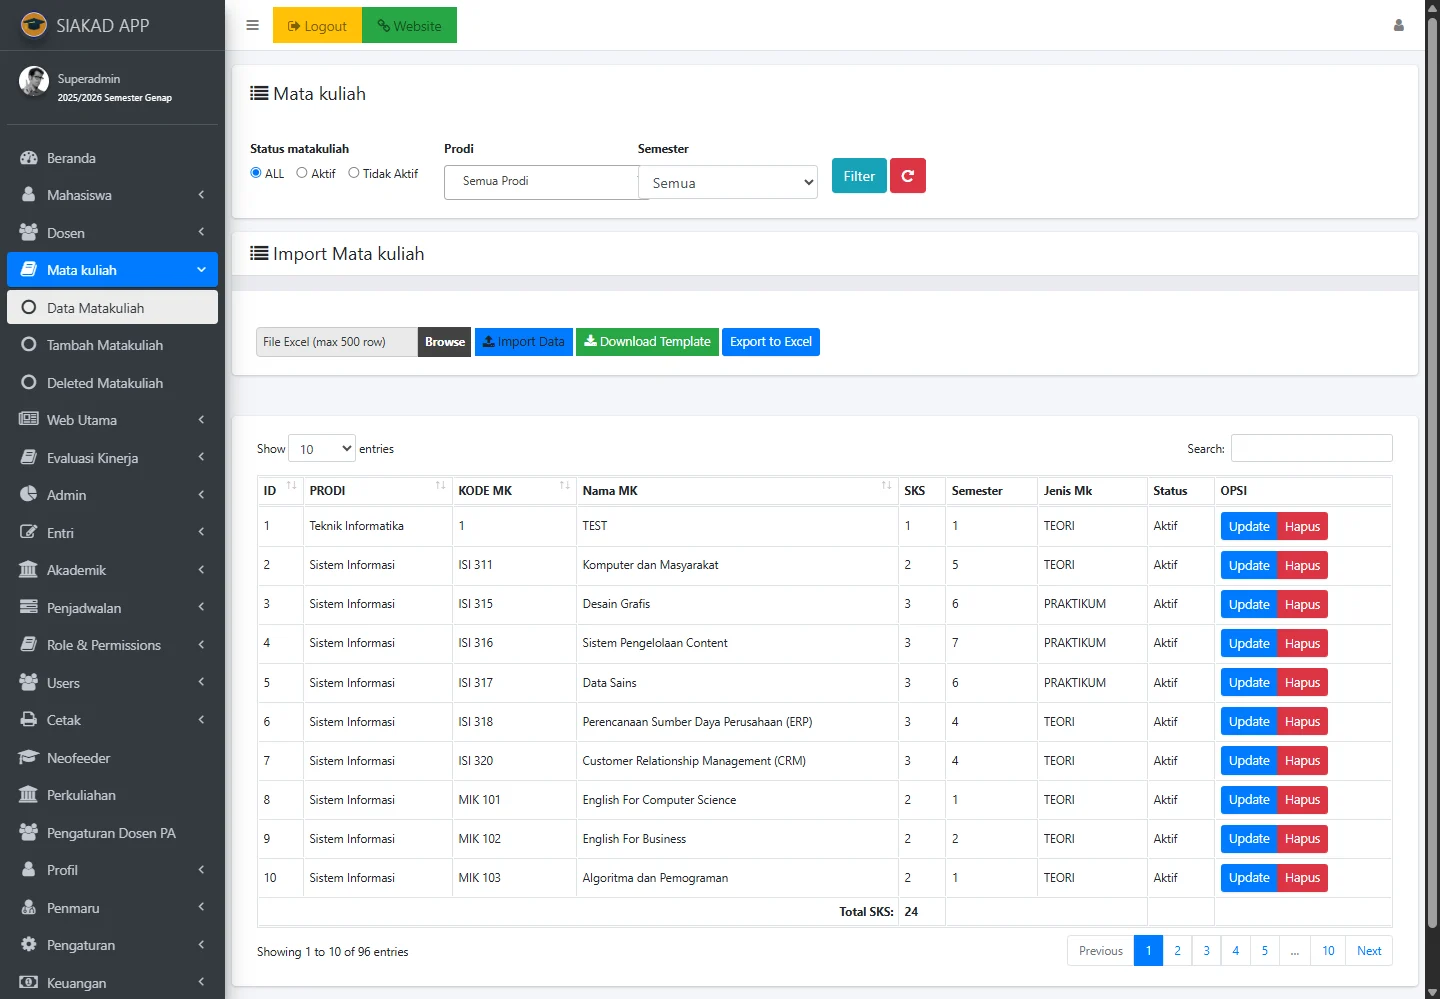This screenshot has height=999, width=1440.
Task: Click Hapus for Desain Grafis row
Action: pos(1302,605)
